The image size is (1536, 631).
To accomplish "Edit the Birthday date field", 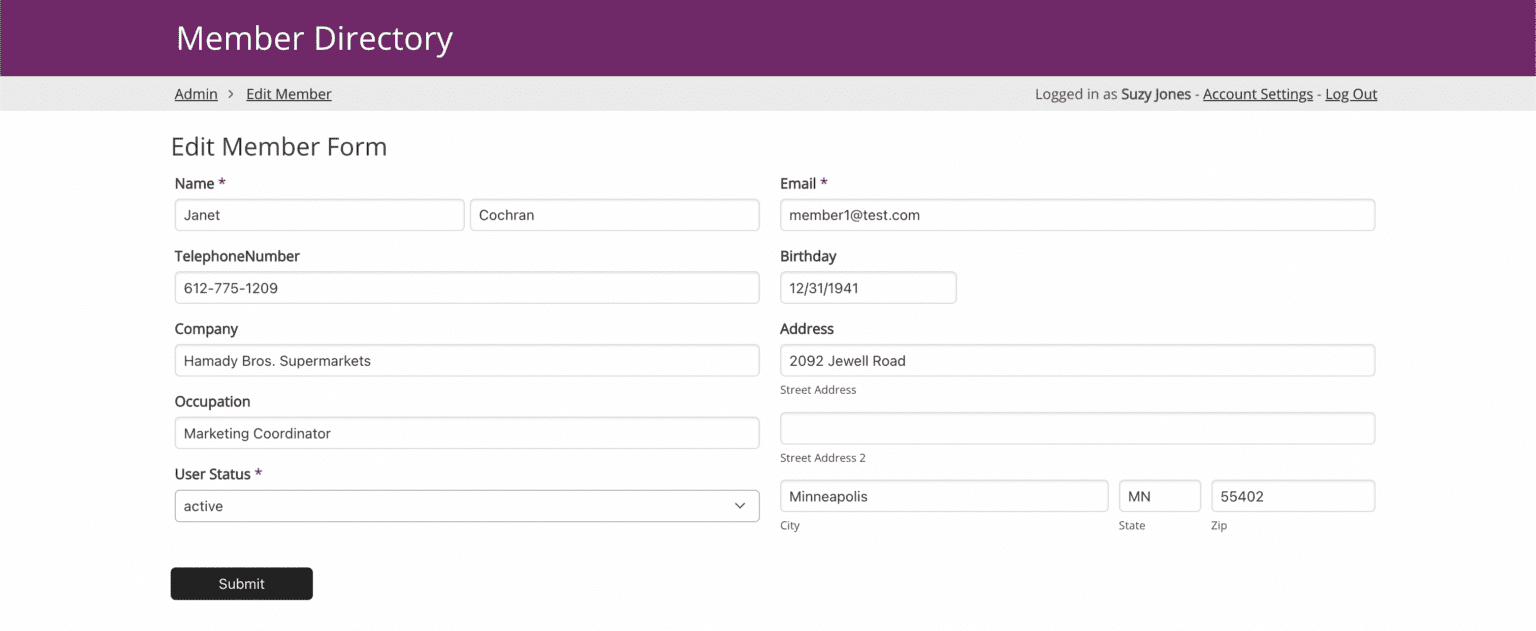I will point(867,288).
